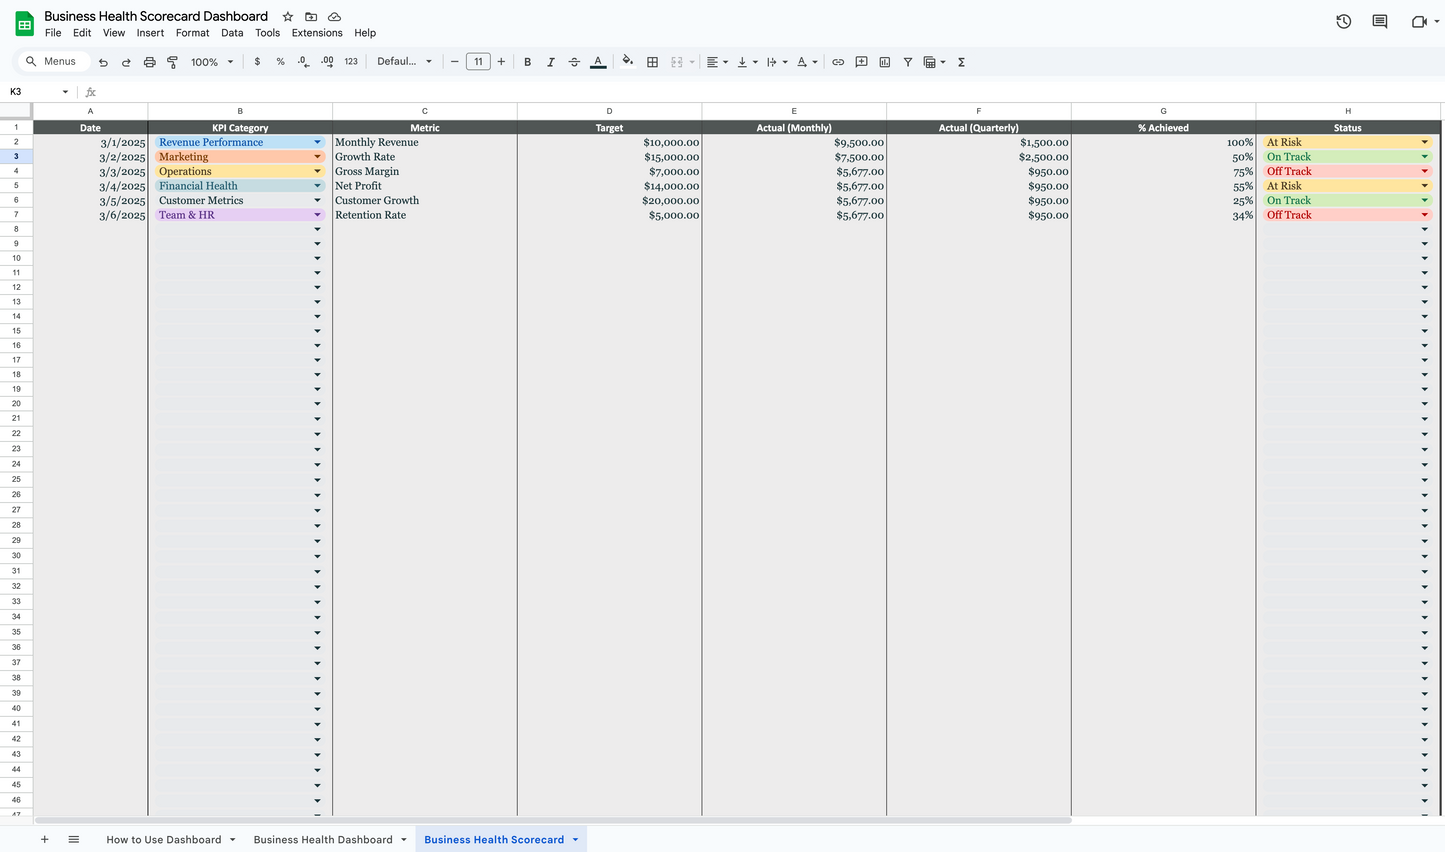The height and width of the screenshot is (852, 1445).
Task: Click the insert chart icon
Action: click(885, 62)
